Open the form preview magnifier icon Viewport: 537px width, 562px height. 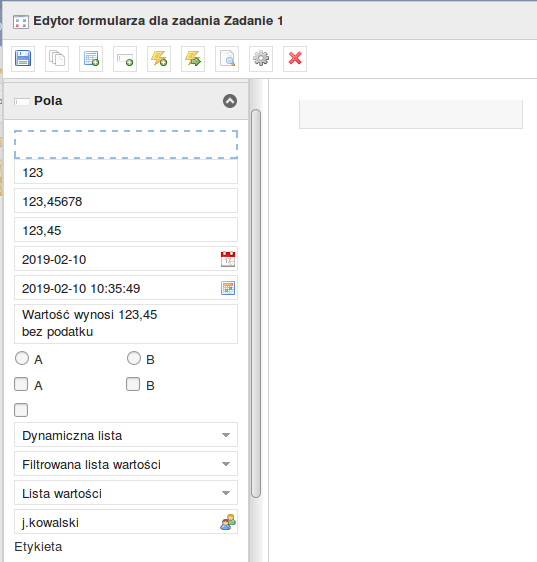coord(227,58)
